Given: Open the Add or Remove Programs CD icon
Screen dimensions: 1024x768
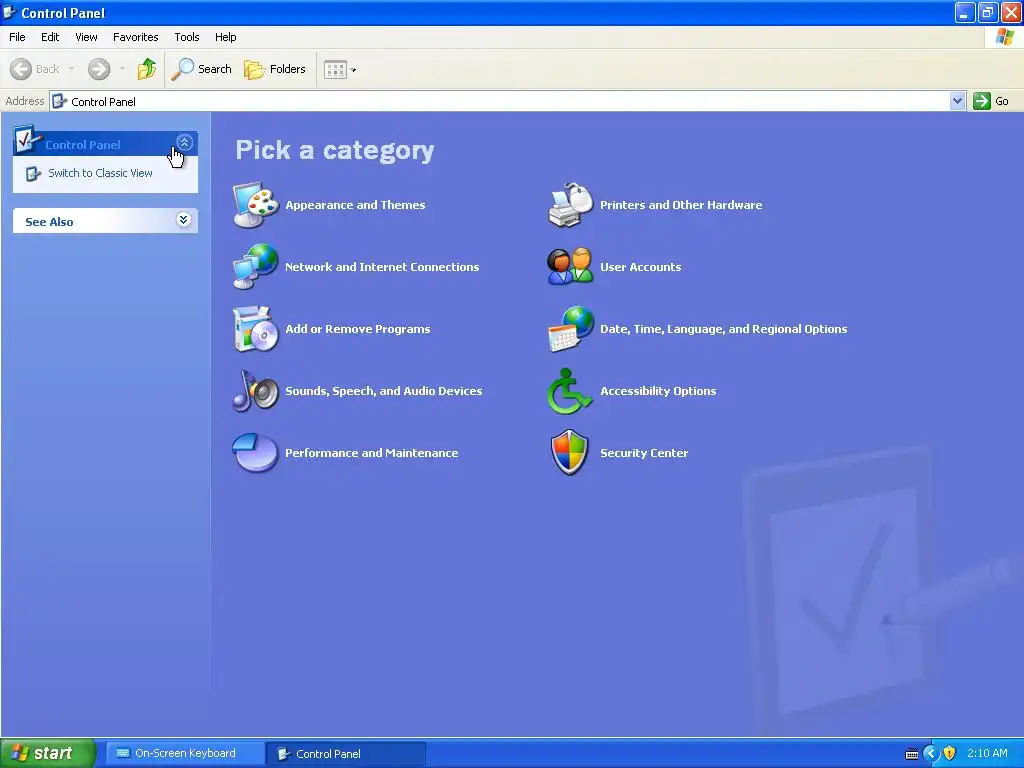Looking at the screenshot, I should 255,328.
